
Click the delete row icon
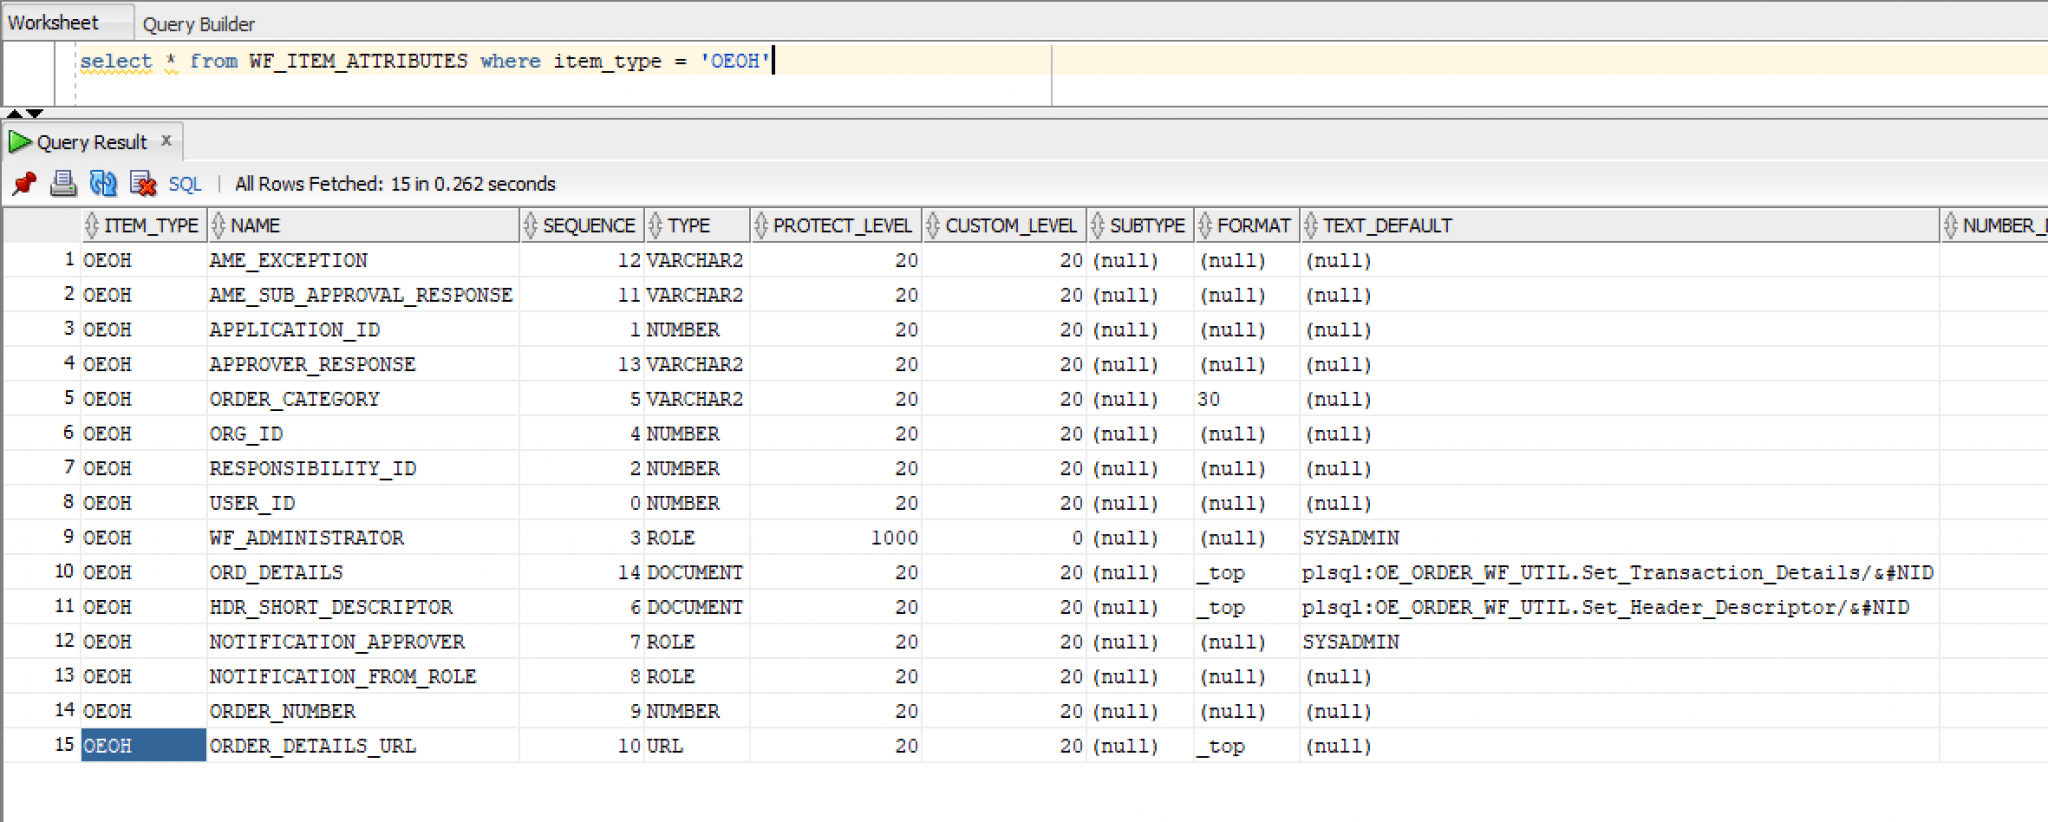143,183
